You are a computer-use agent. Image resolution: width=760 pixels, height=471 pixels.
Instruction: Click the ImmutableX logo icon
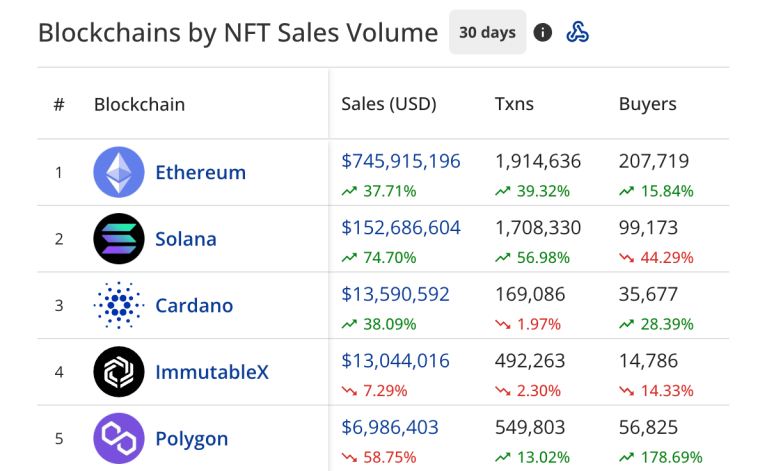[119, 372]
